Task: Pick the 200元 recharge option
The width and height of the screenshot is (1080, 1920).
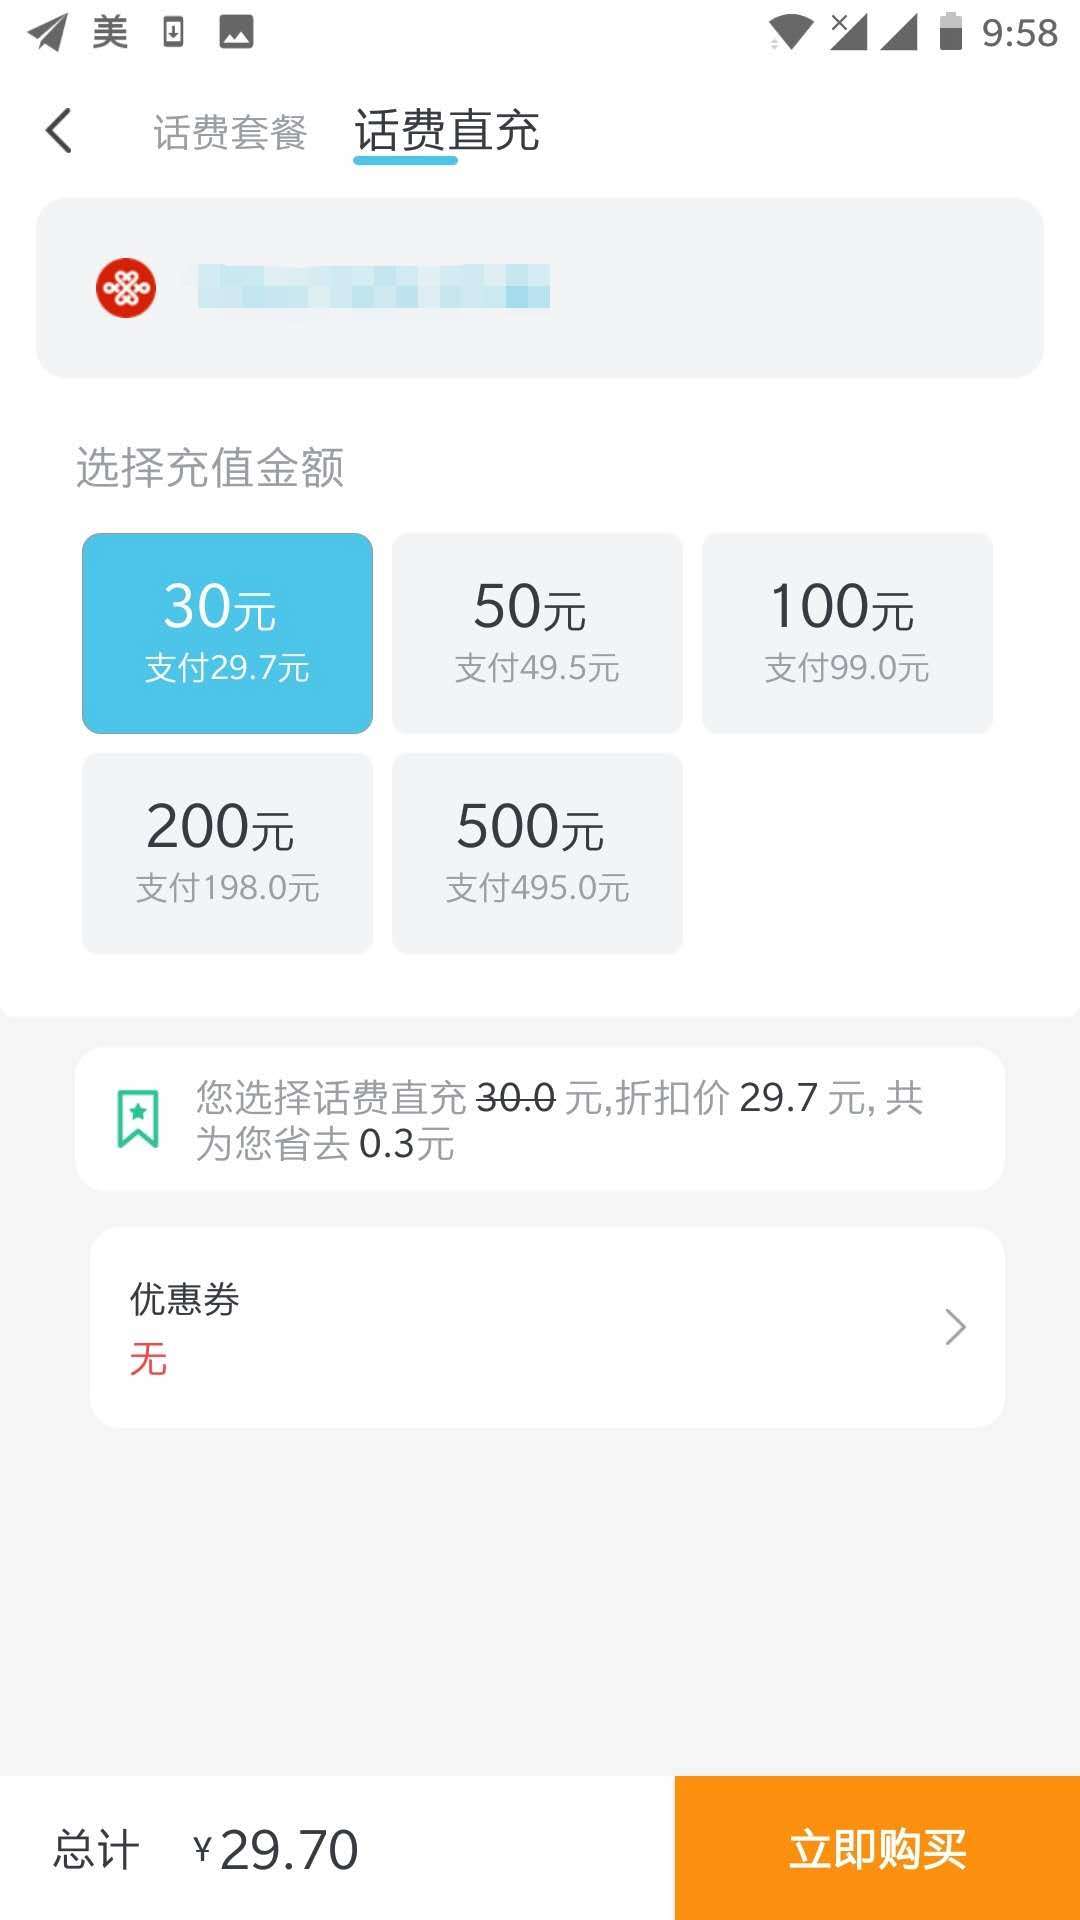Action: click(x=227, y=853)
